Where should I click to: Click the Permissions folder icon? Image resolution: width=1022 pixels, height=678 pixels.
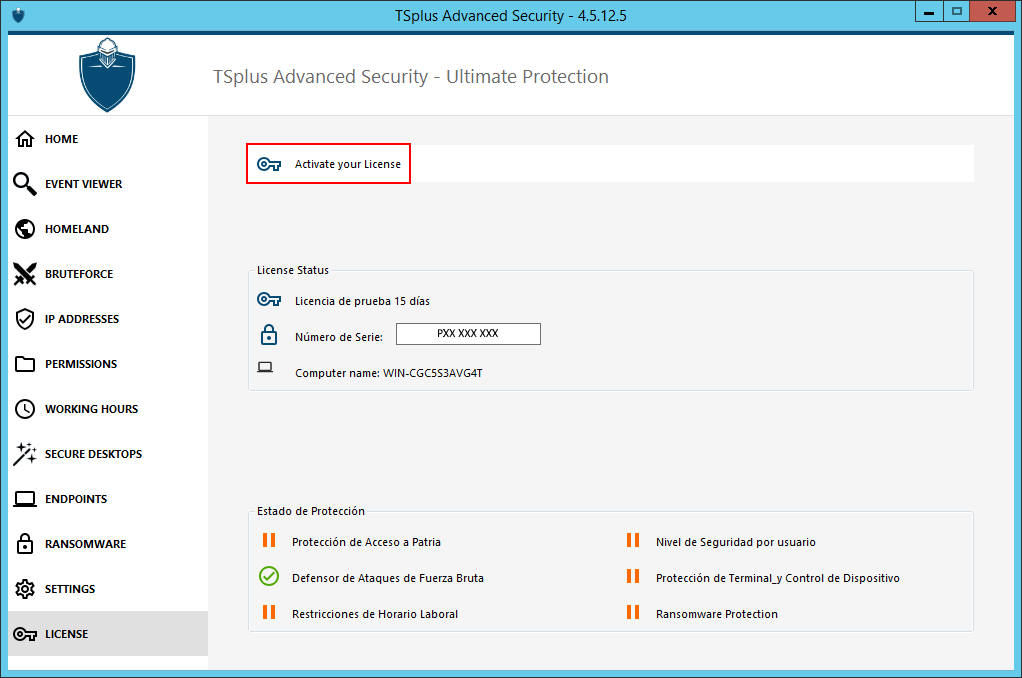point(25,364)
